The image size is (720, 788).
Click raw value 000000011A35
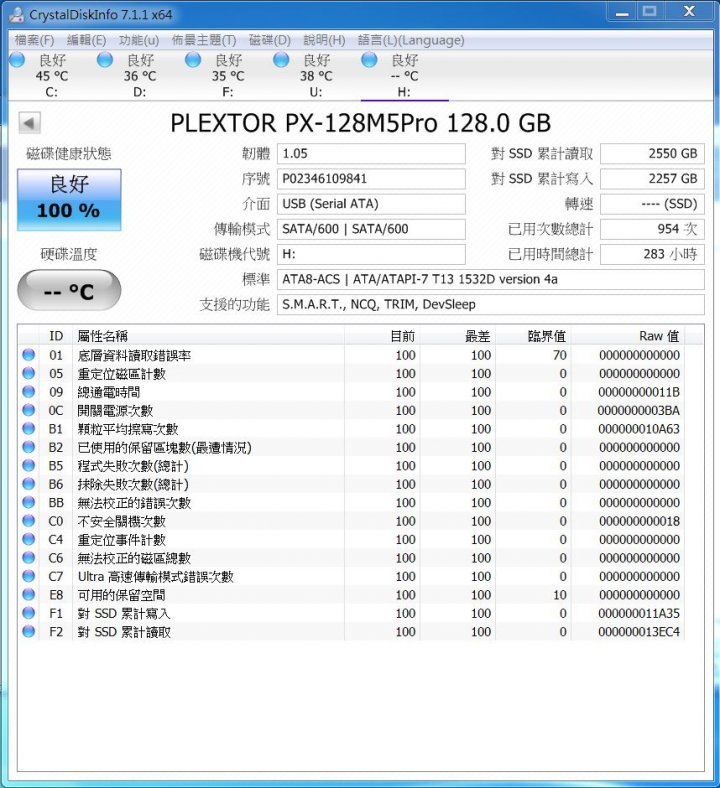pos(639,613)
